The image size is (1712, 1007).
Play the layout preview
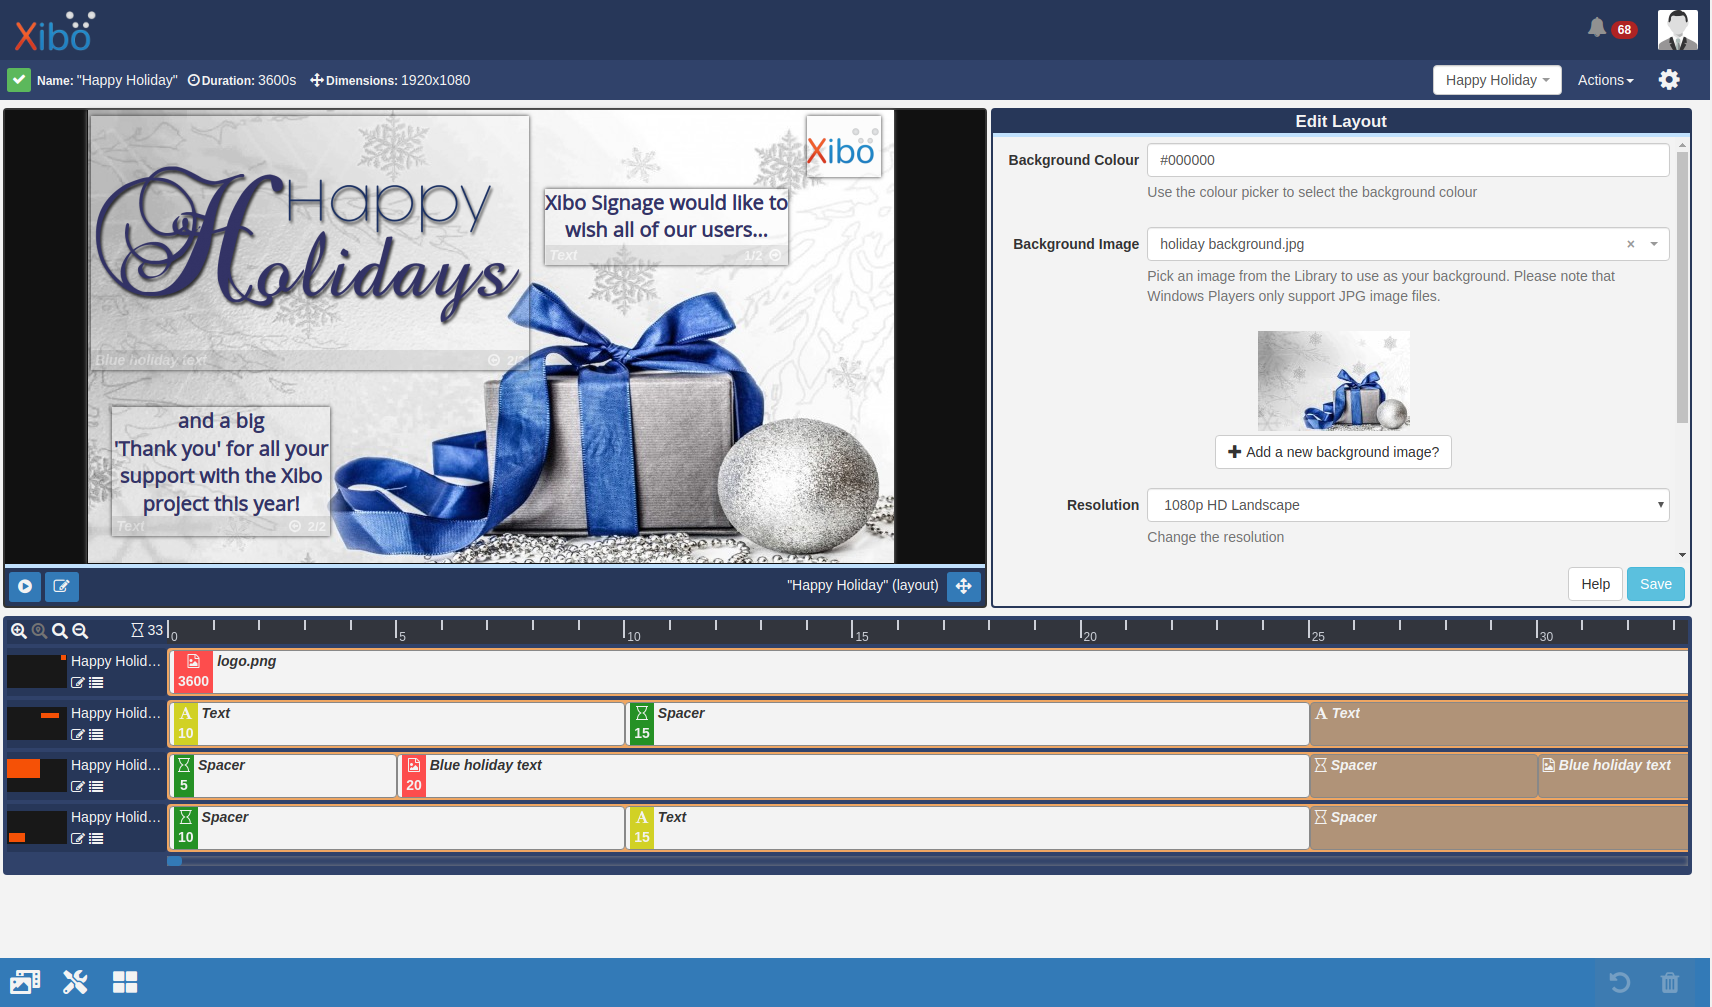25,586
